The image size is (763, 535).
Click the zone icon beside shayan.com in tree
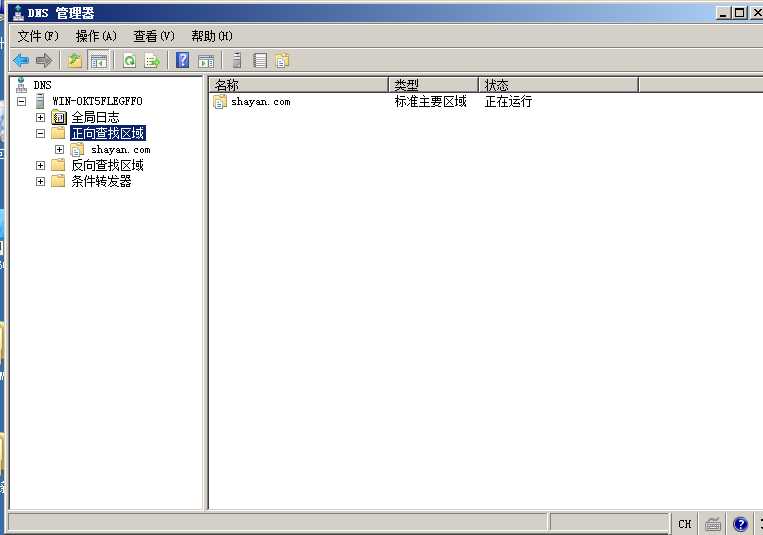[x=77, y=149]
